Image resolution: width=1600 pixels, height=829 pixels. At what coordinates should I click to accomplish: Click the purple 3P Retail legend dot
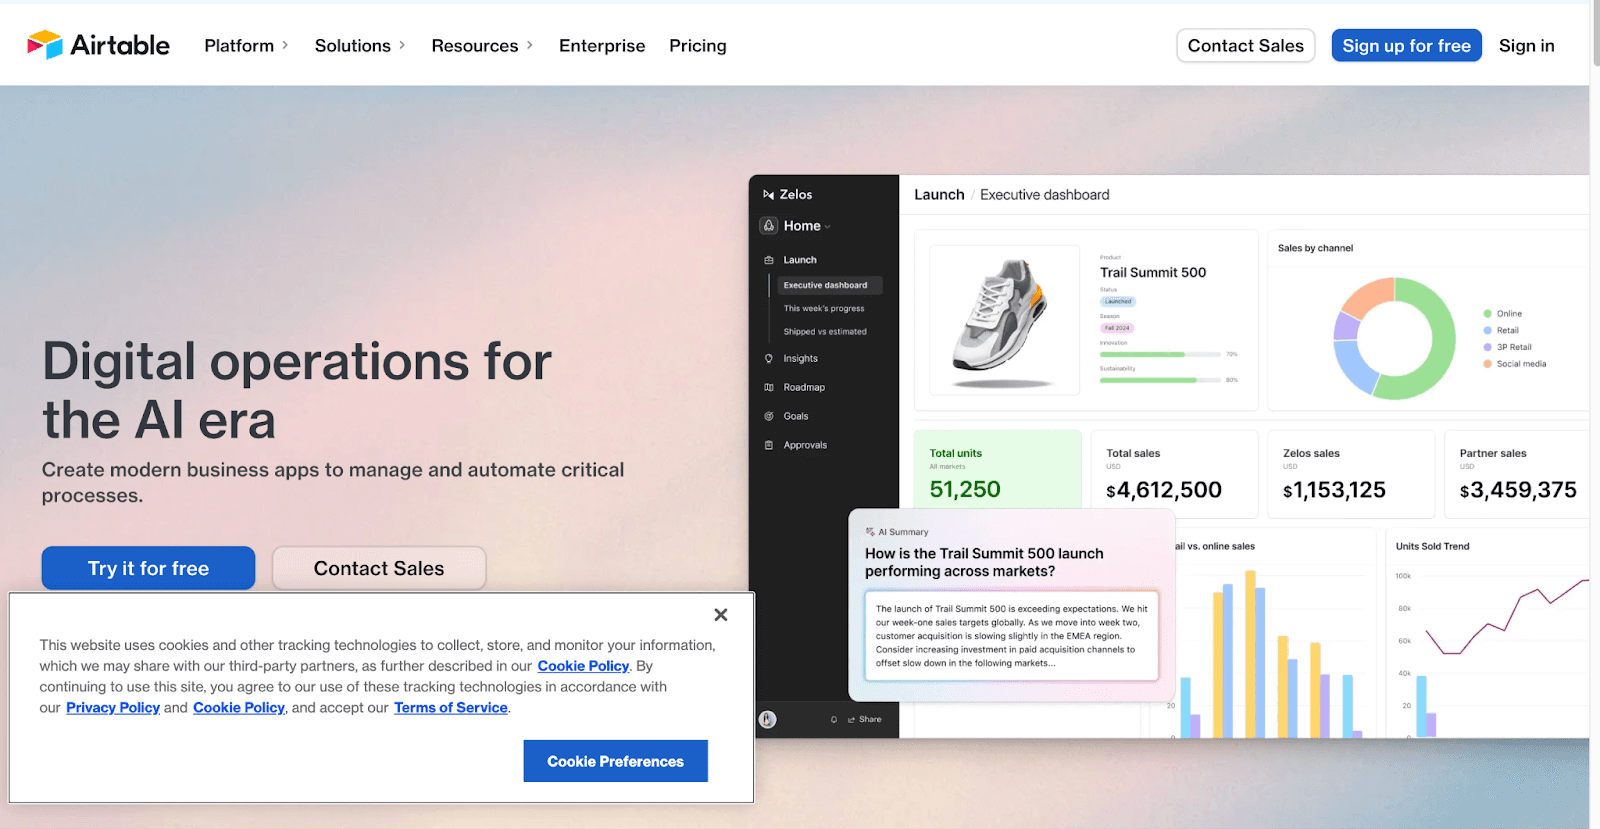click(1487, 347)
